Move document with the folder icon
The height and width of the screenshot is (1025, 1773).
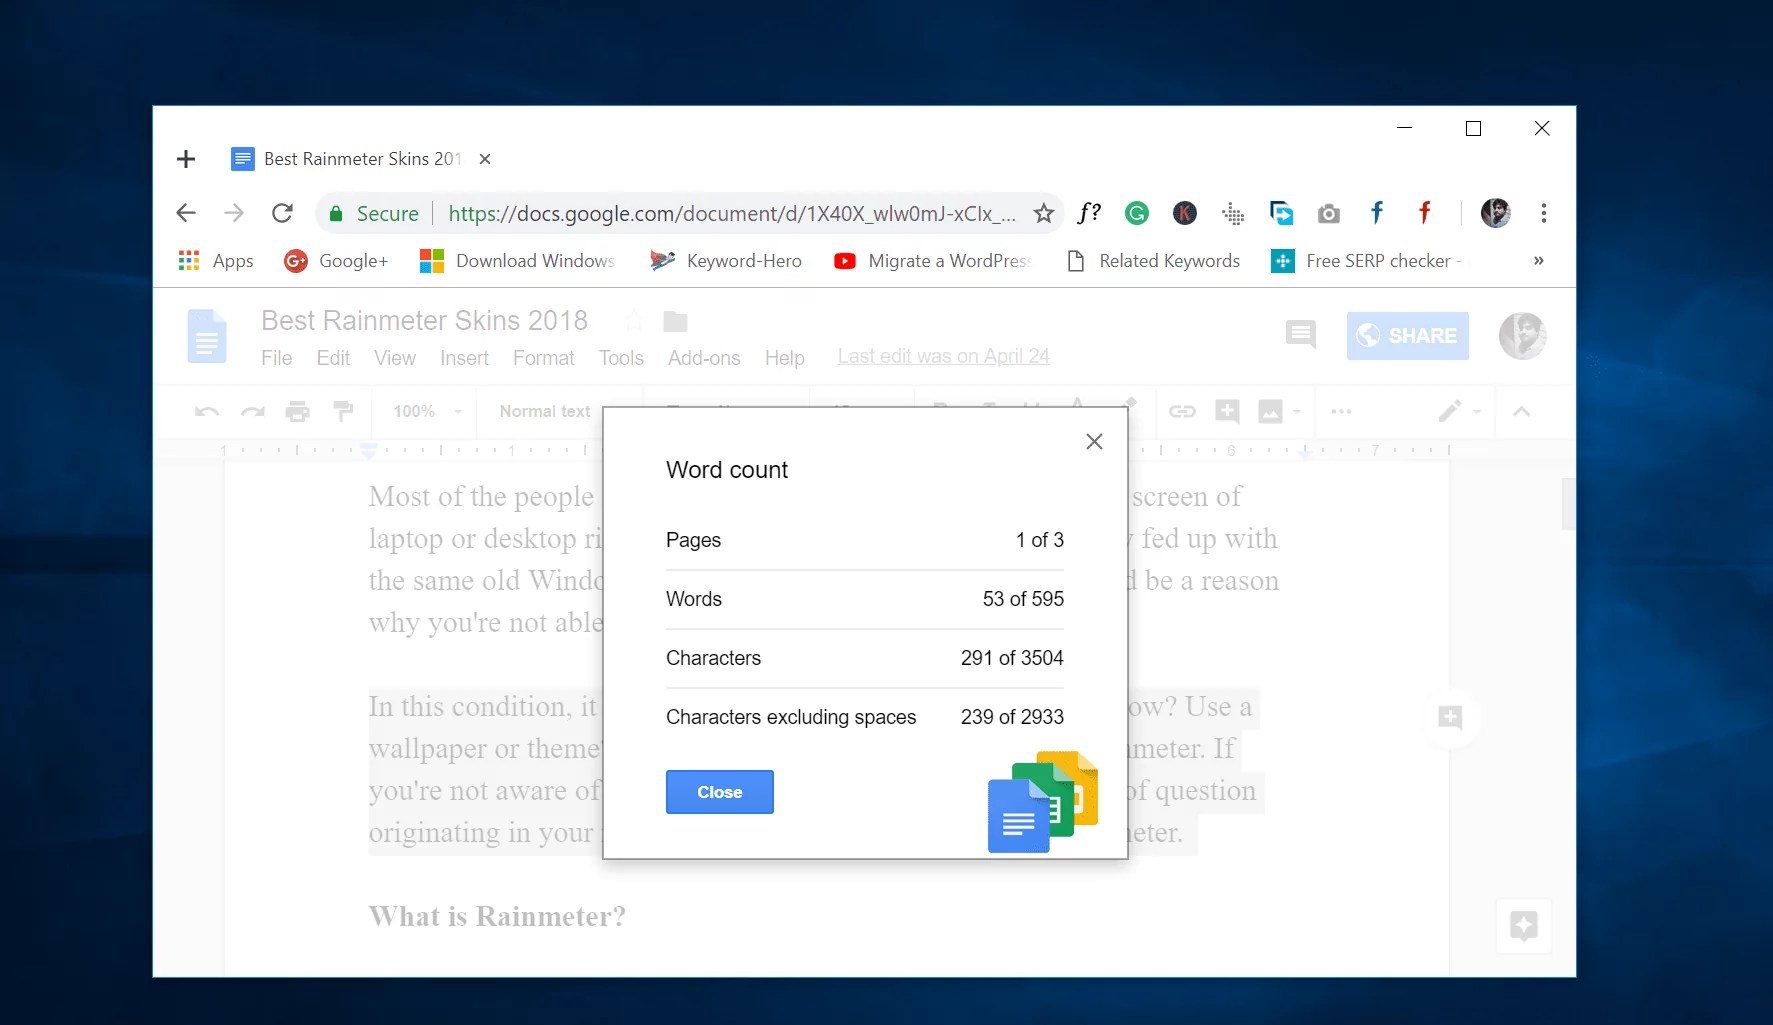(676, 321)
